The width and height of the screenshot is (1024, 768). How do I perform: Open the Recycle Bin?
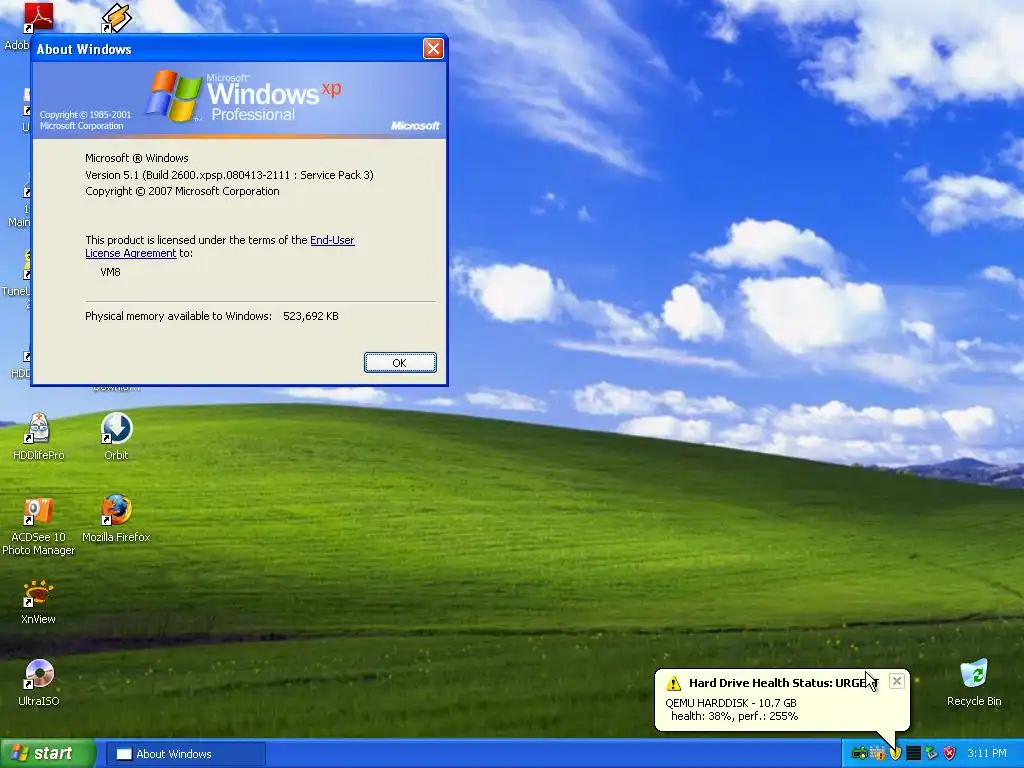point(974,683)
